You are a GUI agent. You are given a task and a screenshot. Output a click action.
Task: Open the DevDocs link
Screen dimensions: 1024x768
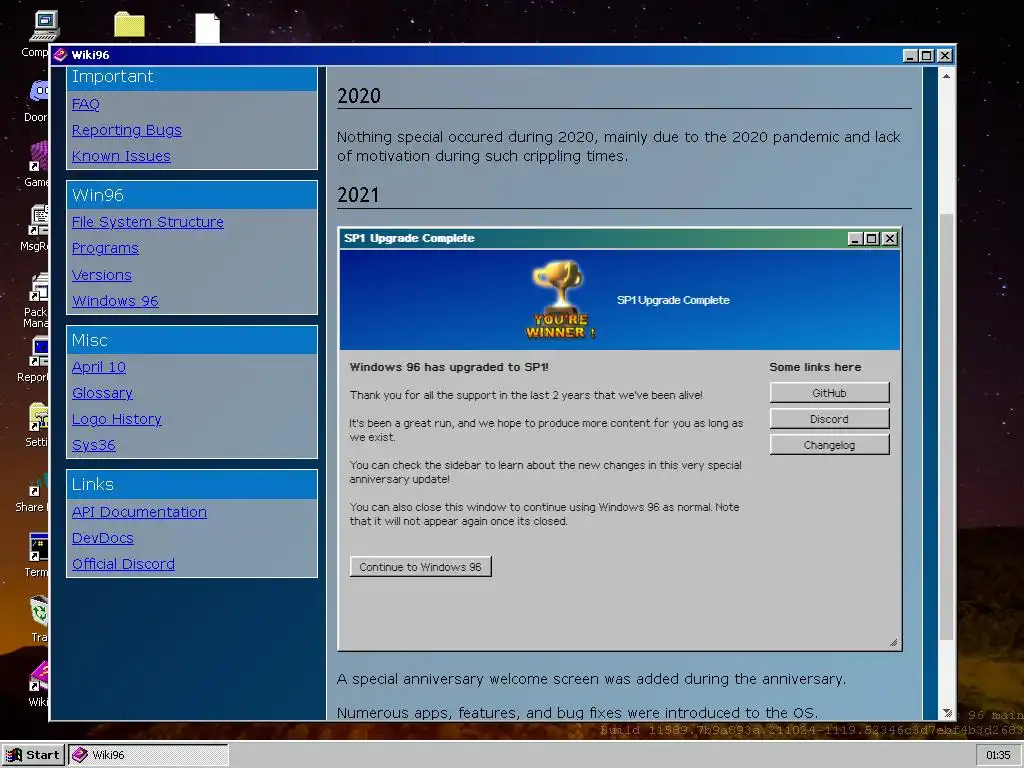pyautogui.click(x=103, y=538)
